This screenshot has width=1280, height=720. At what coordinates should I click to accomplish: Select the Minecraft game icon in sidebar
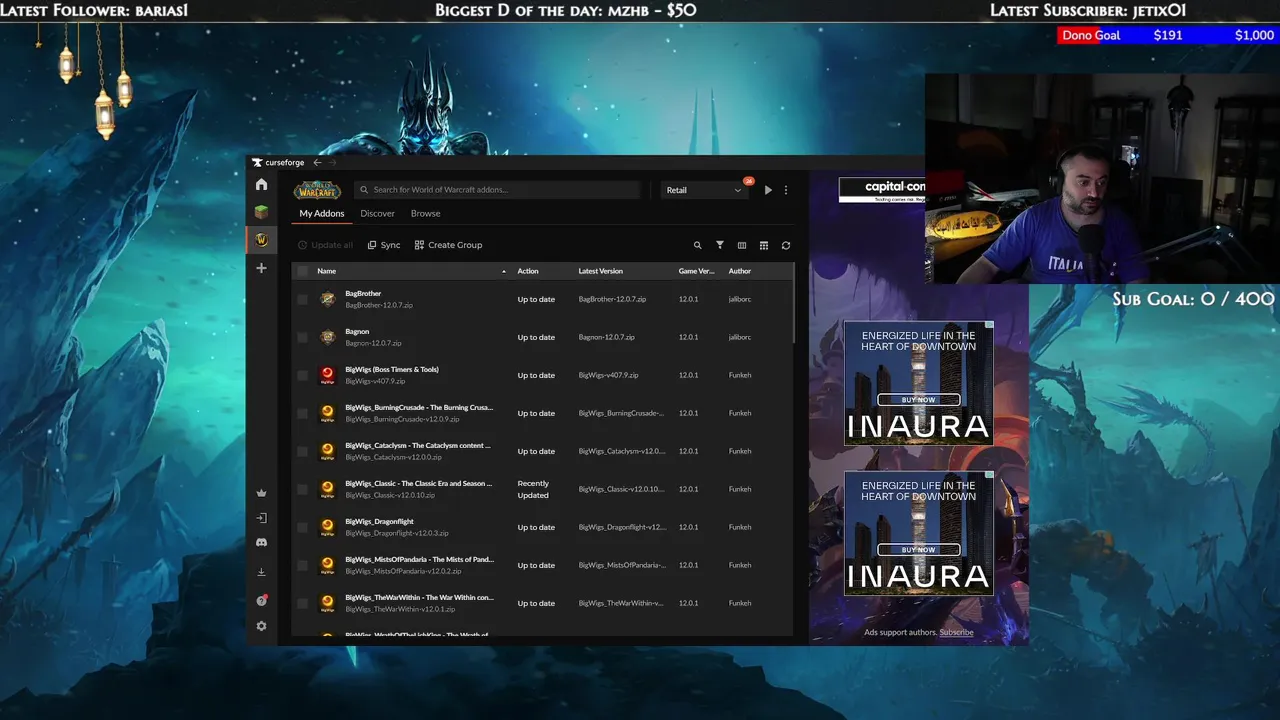261,212
